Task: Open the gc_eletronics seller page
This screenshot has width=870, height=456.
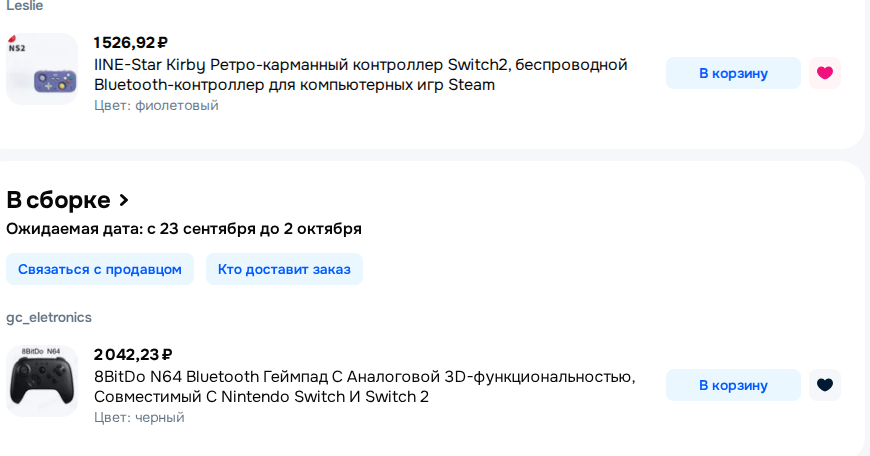Action: (x=49, y=317)
